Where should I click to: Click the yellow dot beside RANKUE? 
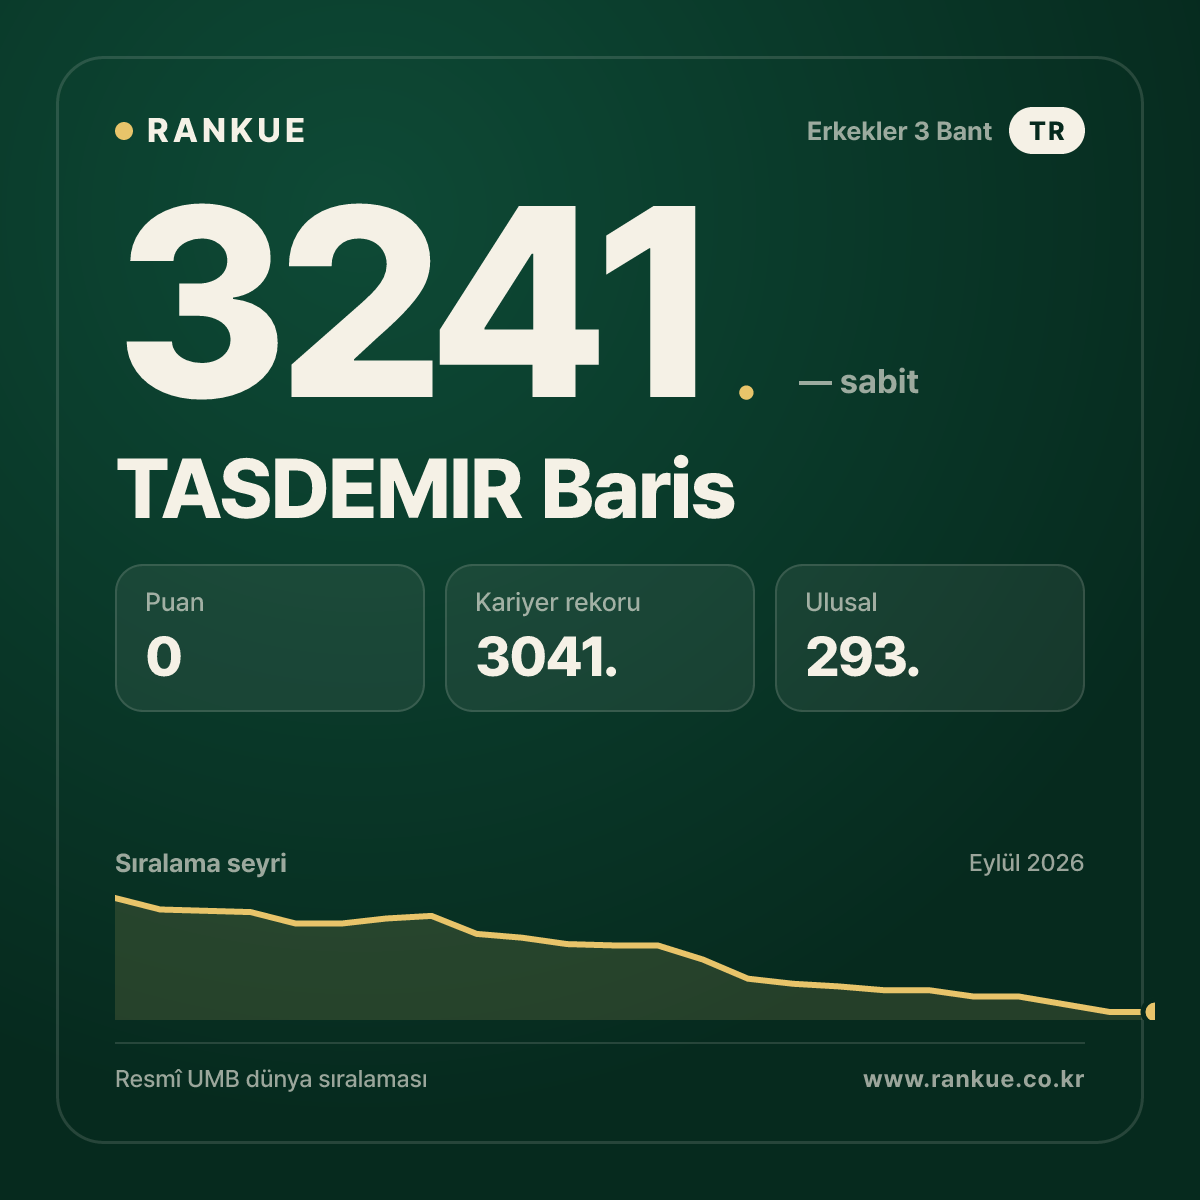click(124, 131)
